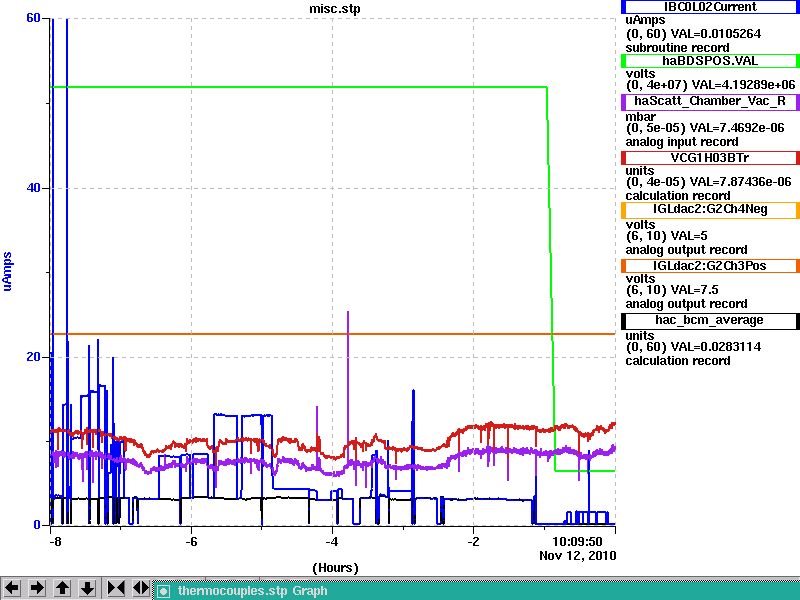Image resolution: width=800 pixels, height=600 pixels.
Task: Click the x-axis tick label -4
Action: [332, 542]
